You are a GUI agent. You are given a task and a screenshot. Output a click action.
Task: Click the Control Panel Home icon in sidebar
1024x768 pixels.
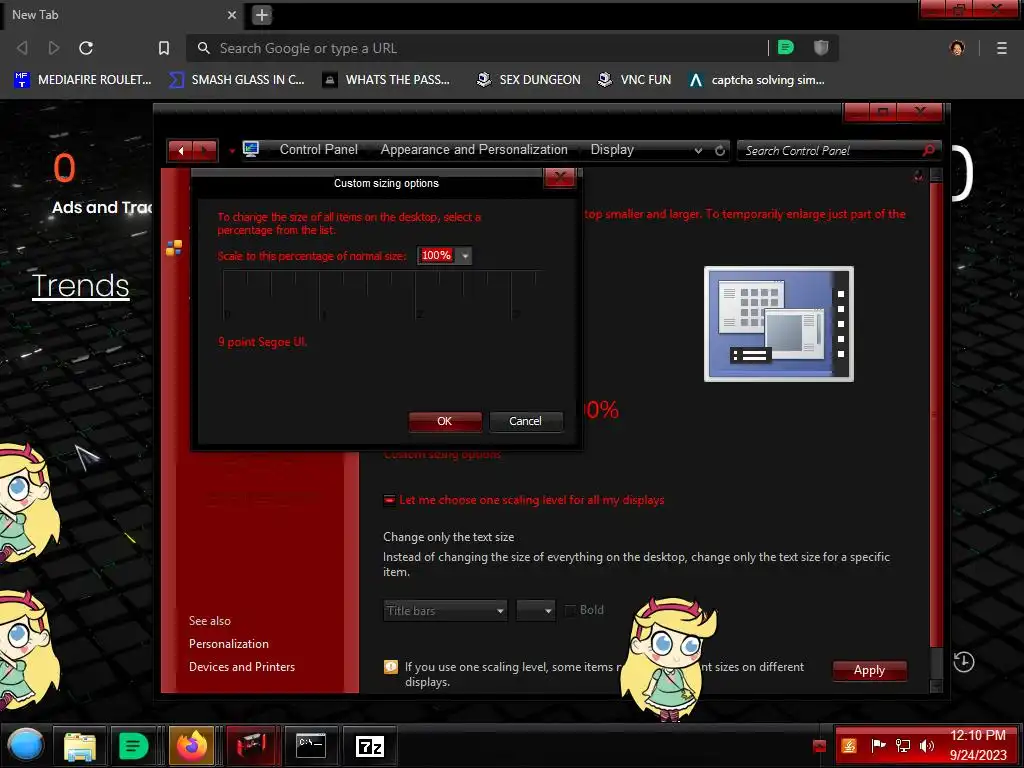[174, 248]
